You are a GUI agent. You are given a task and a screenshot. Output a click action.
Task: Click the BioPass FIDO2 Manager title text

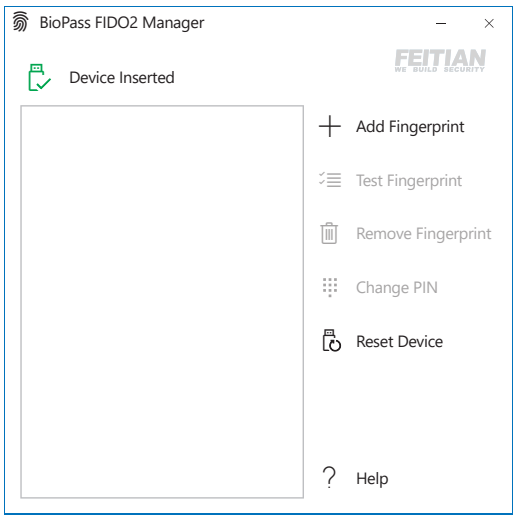(x=122, y=23)
